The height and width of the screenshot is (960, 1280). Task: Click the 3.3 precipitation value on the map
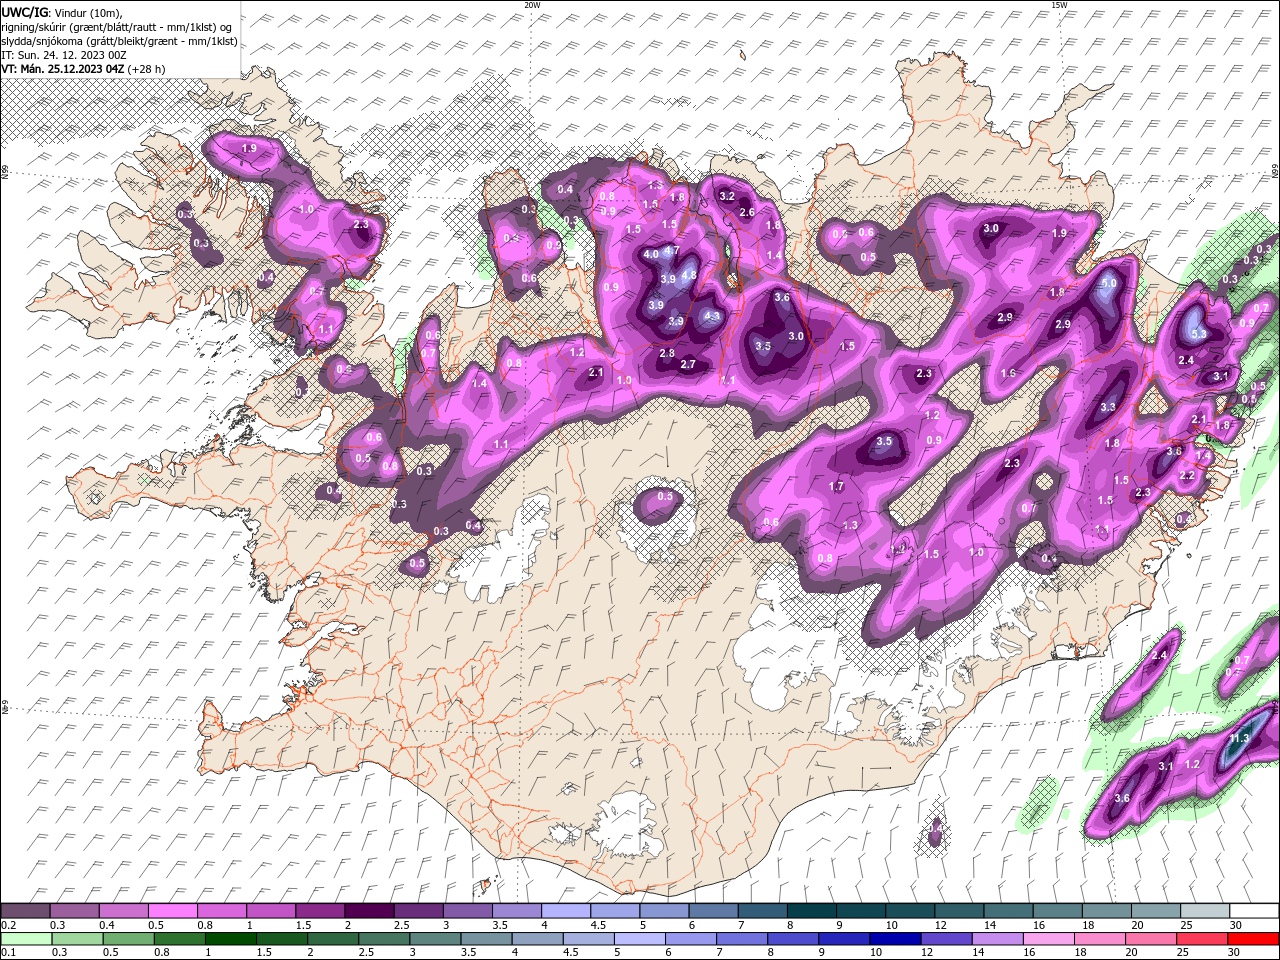1108,407
